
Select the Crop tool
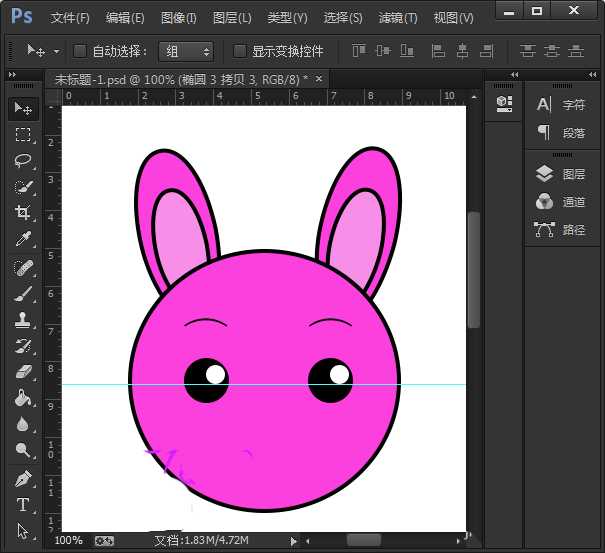coord(22,213)
